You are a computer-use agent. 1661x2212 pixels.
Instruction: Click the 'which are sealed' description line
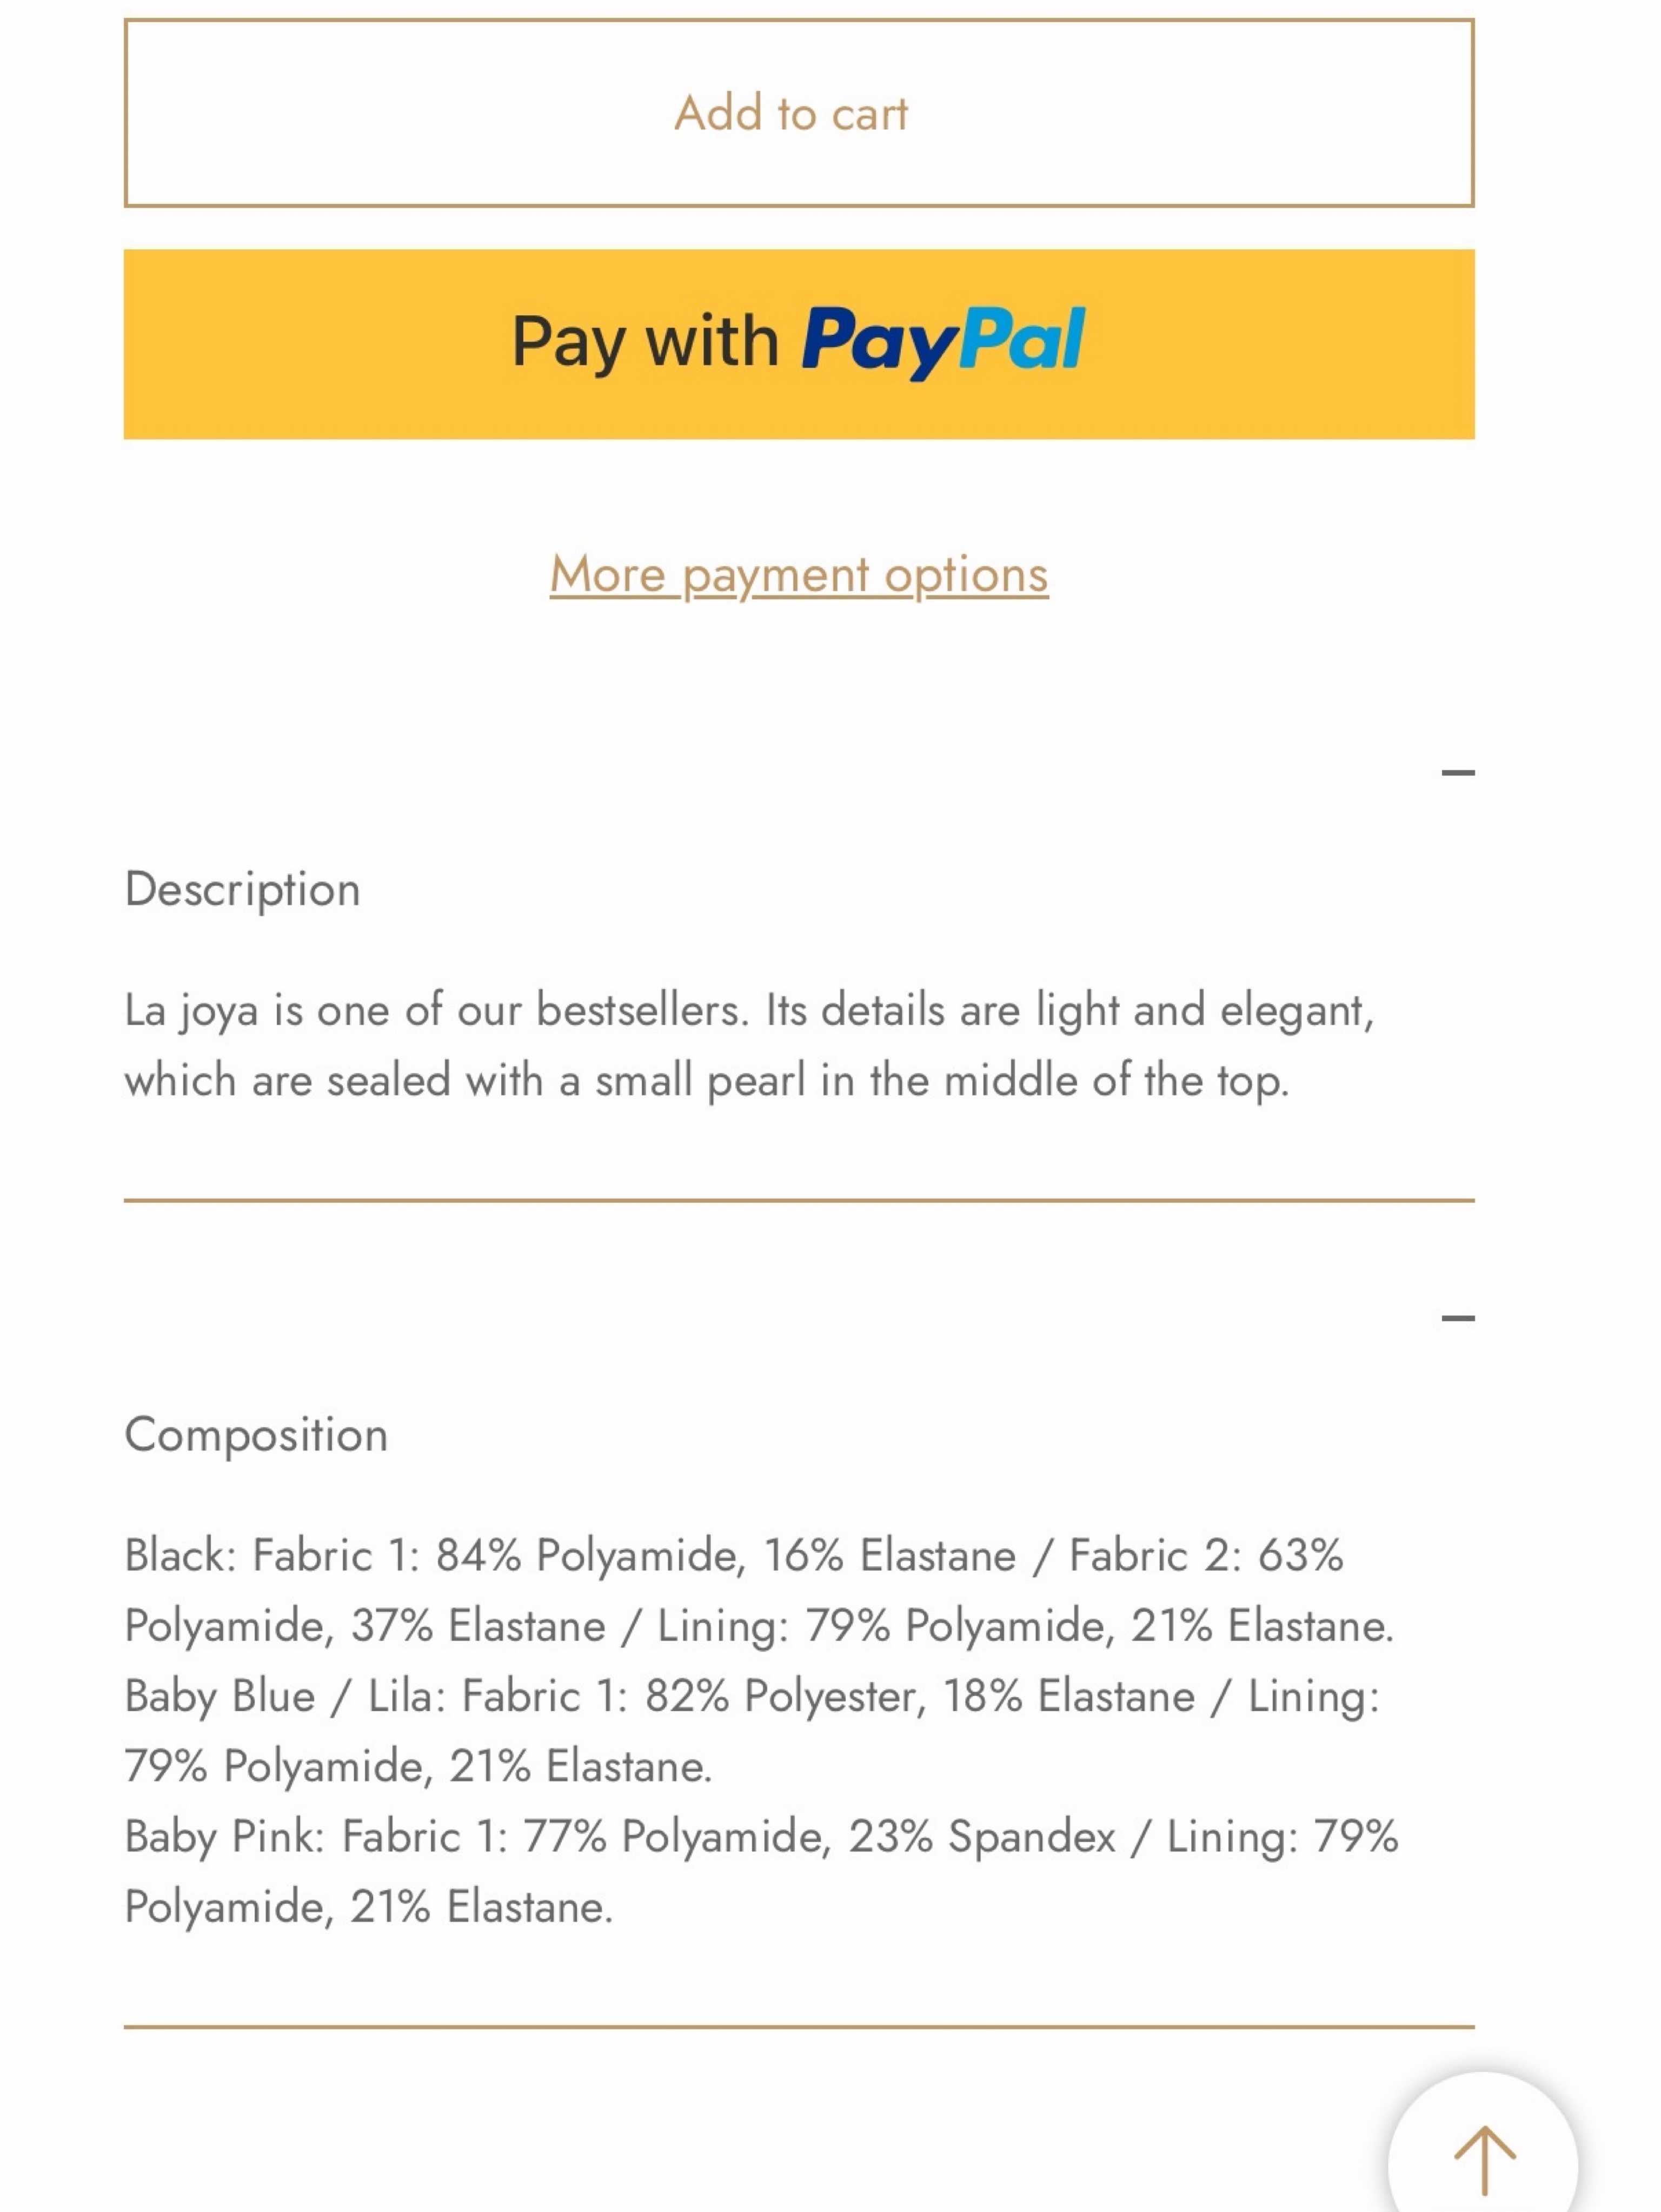[707, 1081]
